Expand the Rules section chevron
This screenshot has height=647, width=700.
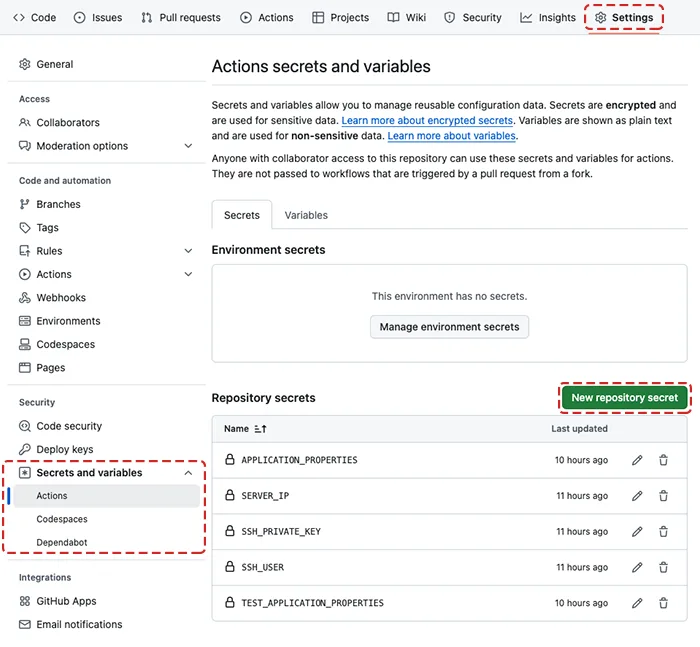[x=188, y=251]
